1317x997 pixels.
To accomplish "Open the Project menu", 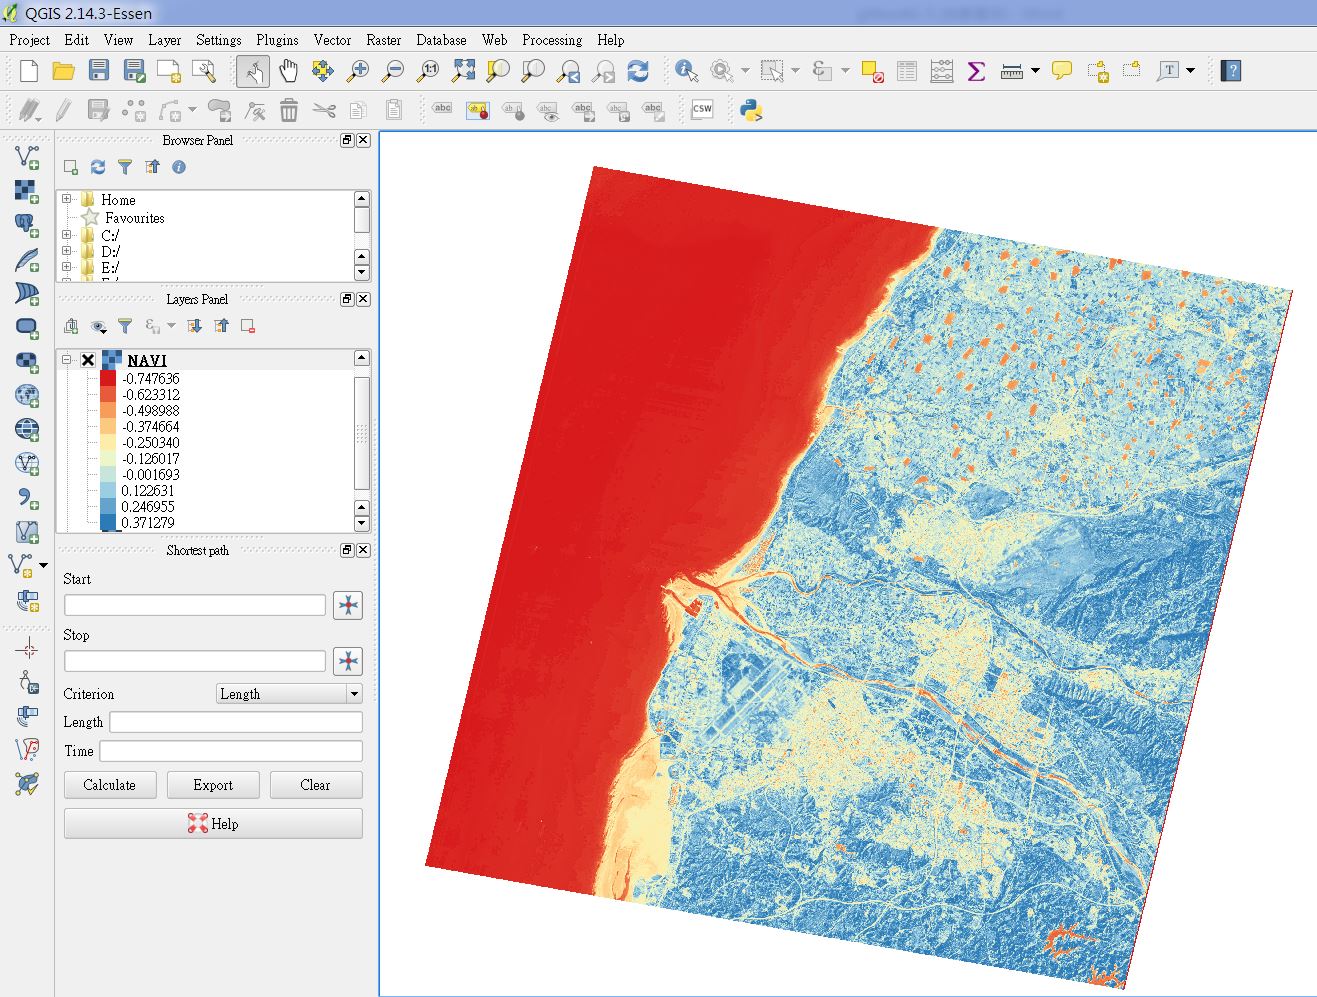I will (29, 40).
